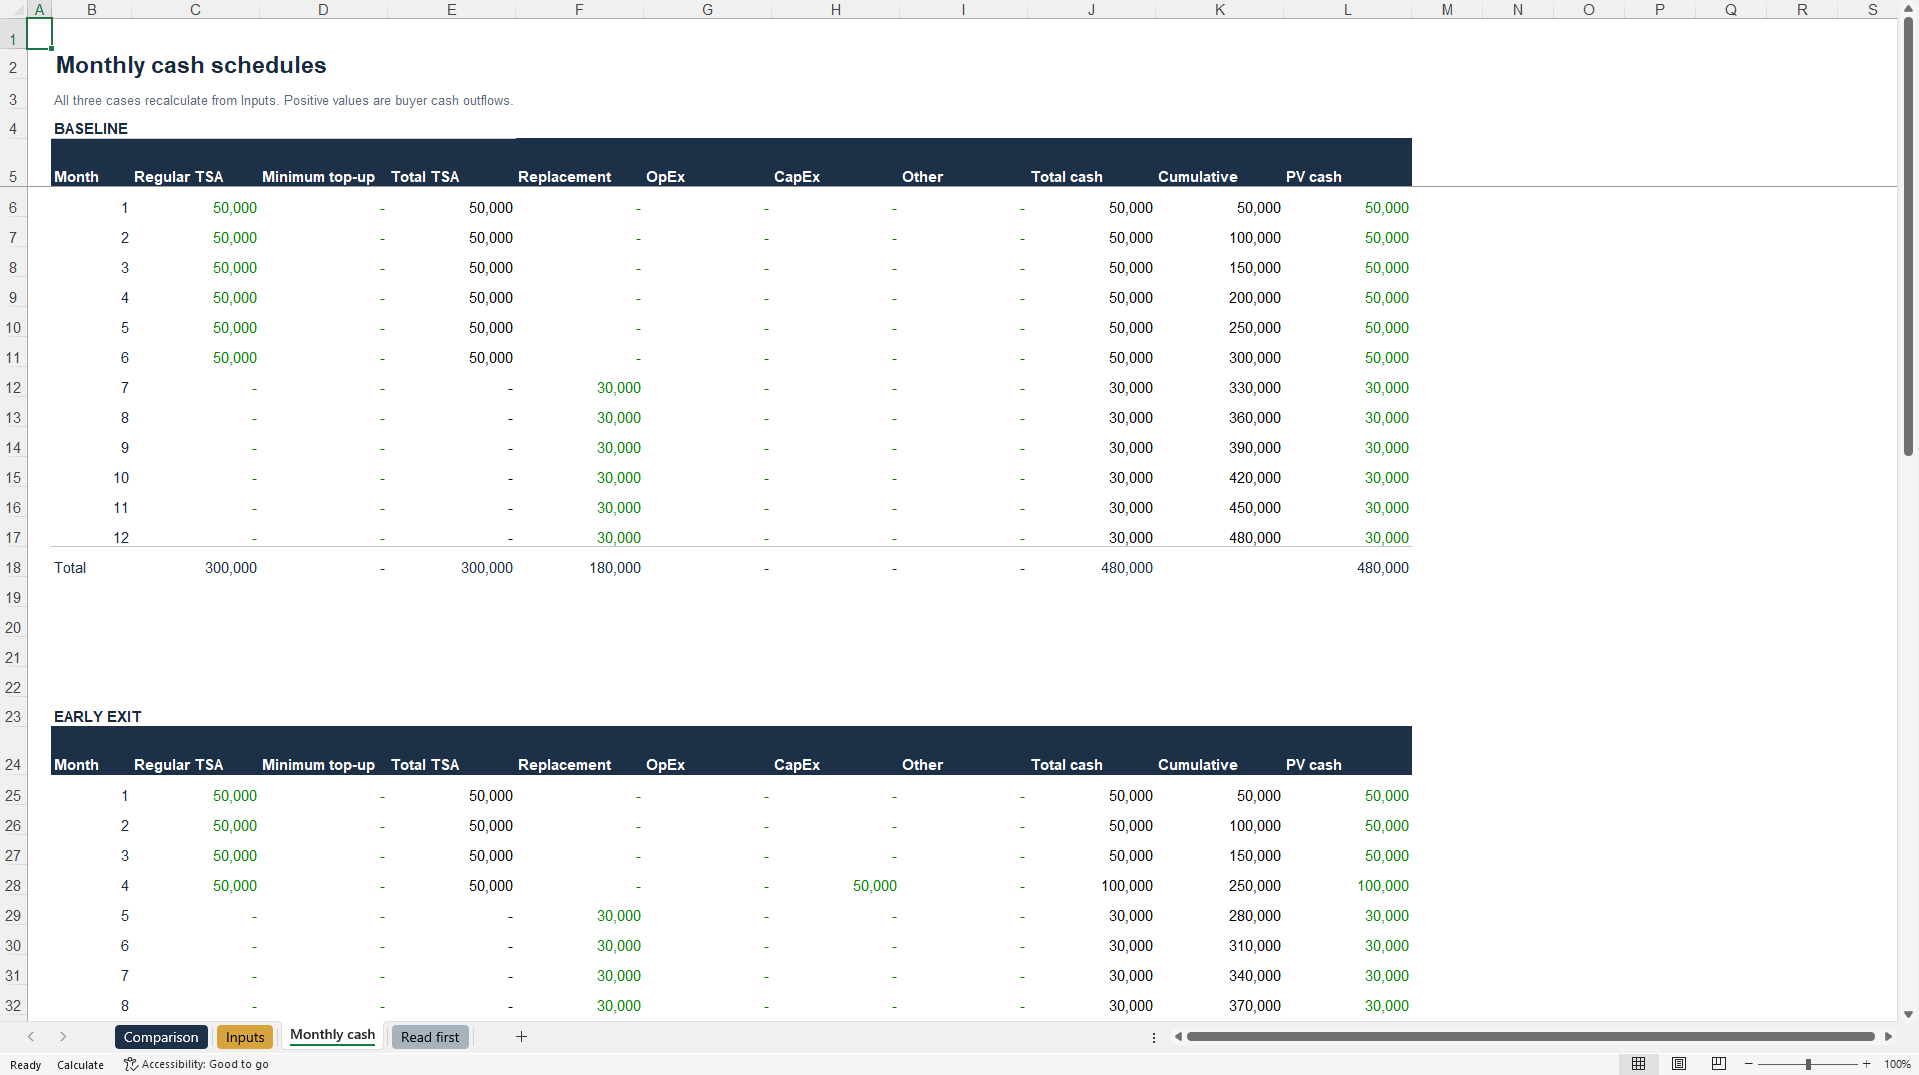Click the Ready status indicator
The width and height of the screenshot is (1919, 1075).
[x=25, y=1065]
